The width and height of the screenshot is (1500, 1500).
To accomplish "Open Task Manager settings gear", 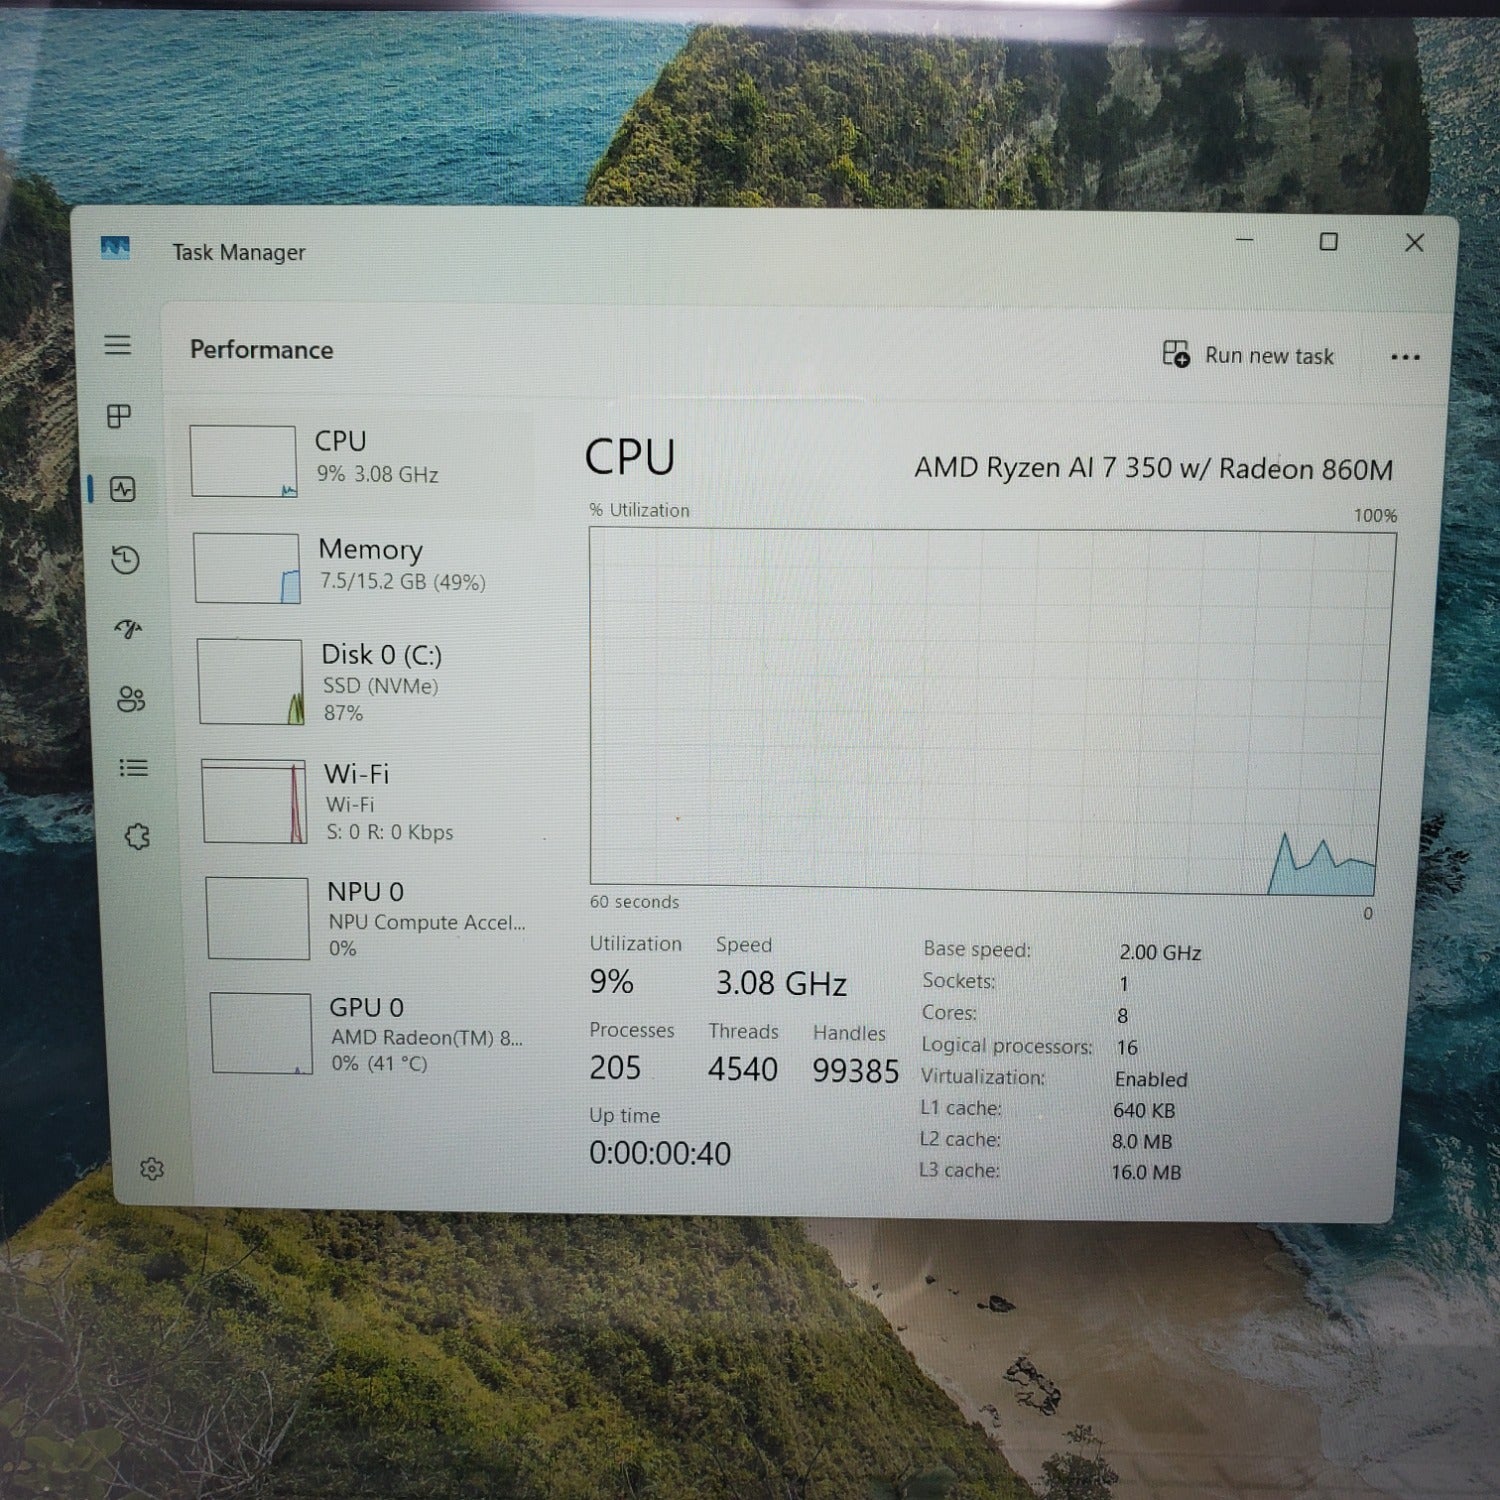I will pos(152,1168).
